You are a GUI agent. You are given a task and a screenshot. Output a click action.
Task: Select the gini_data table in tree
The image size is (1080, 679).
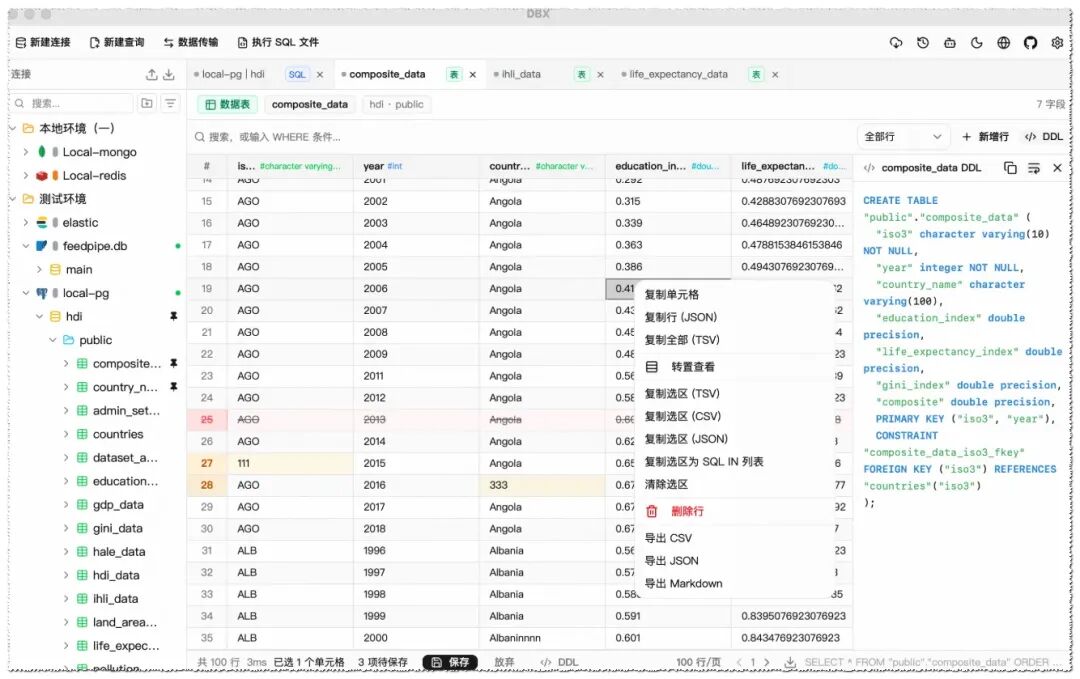pos(117,528)
